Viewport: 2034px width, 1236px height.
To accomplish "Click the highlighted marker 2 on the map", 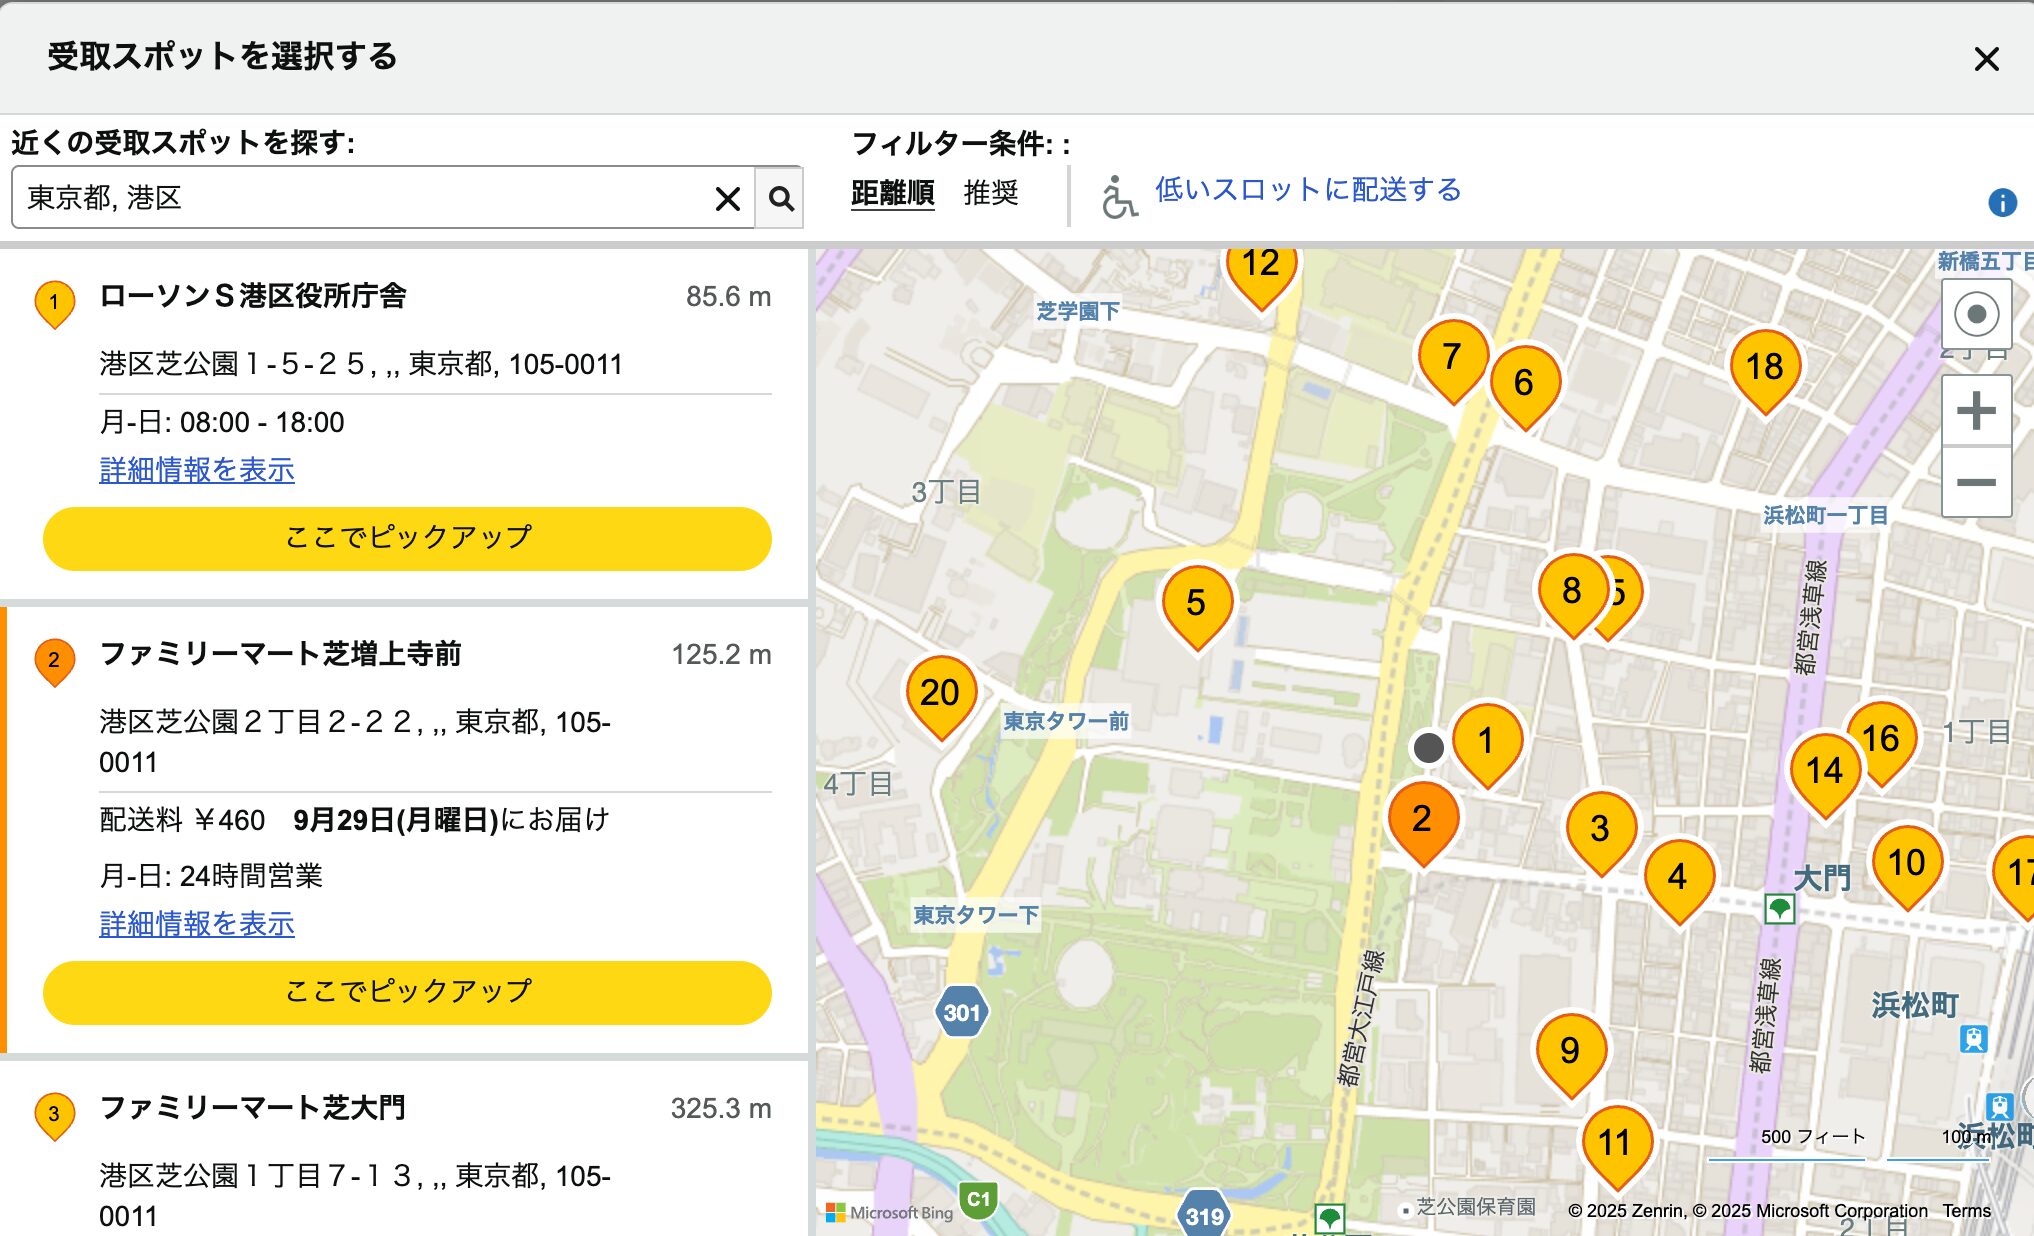I will [1423, 817].
